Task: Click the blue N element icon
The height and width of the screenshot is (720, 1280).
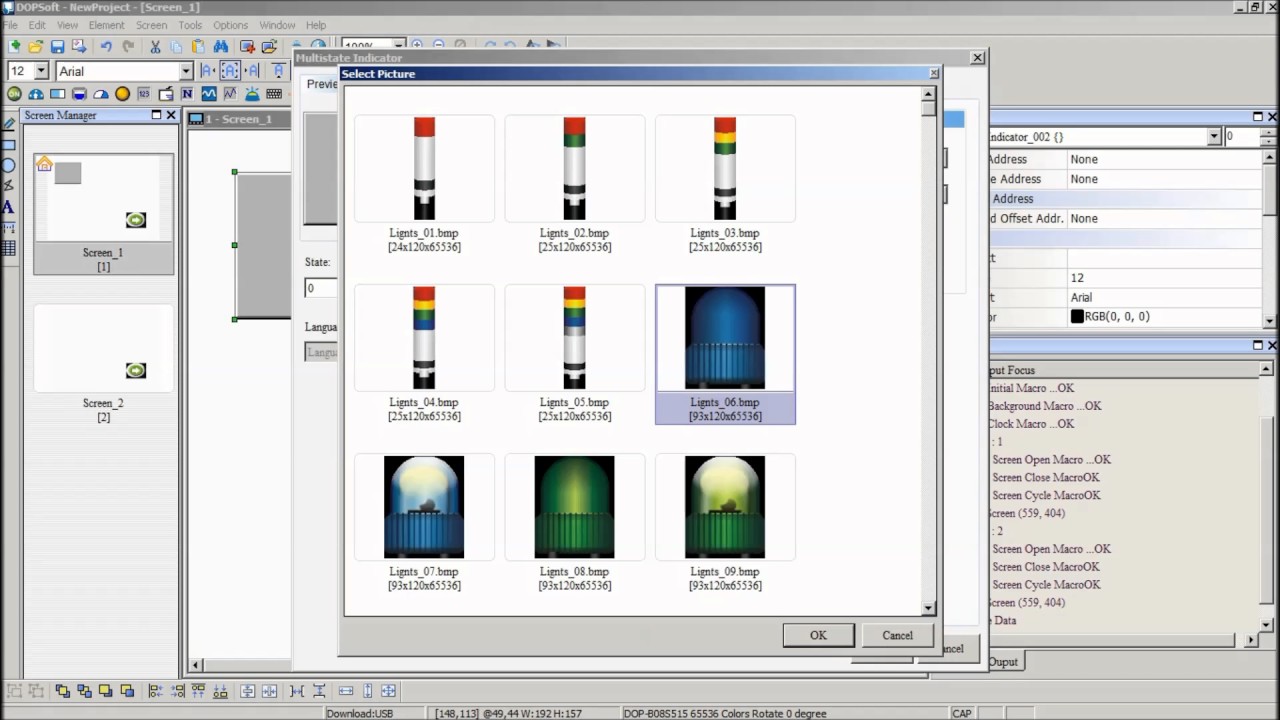Action: click(187, 94)
